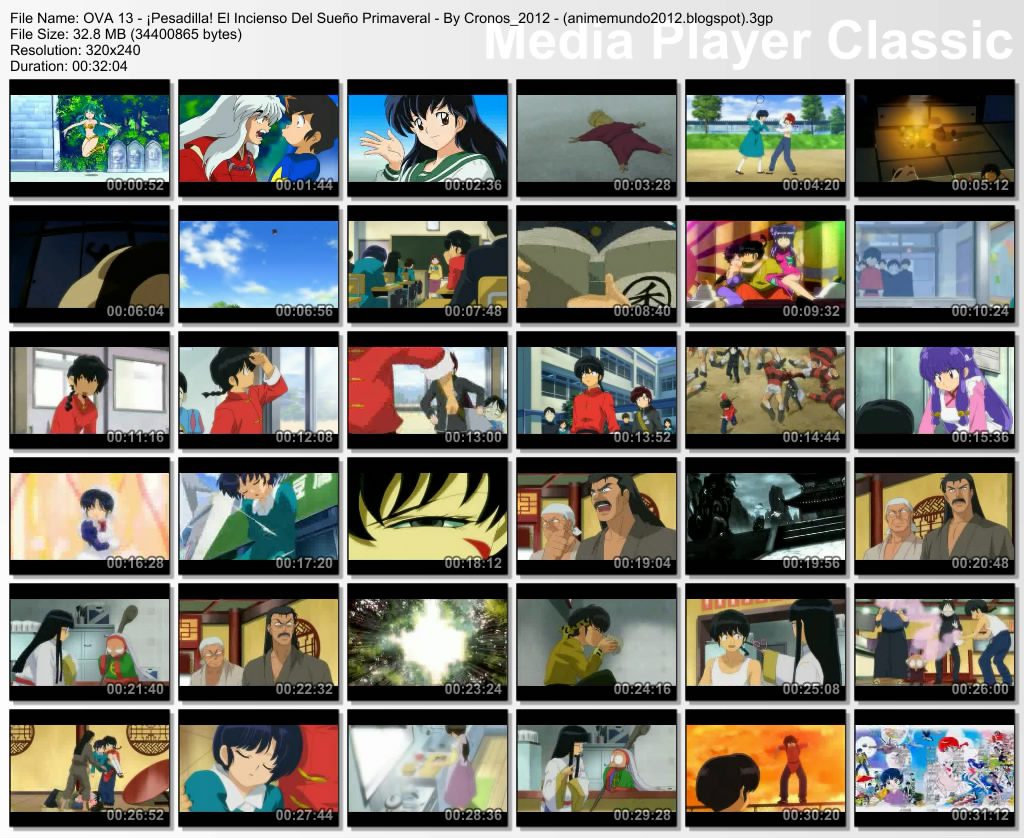Open the thumbnail stamped 00:13:00
1024x838 pixels.
(x=428, y=390)
